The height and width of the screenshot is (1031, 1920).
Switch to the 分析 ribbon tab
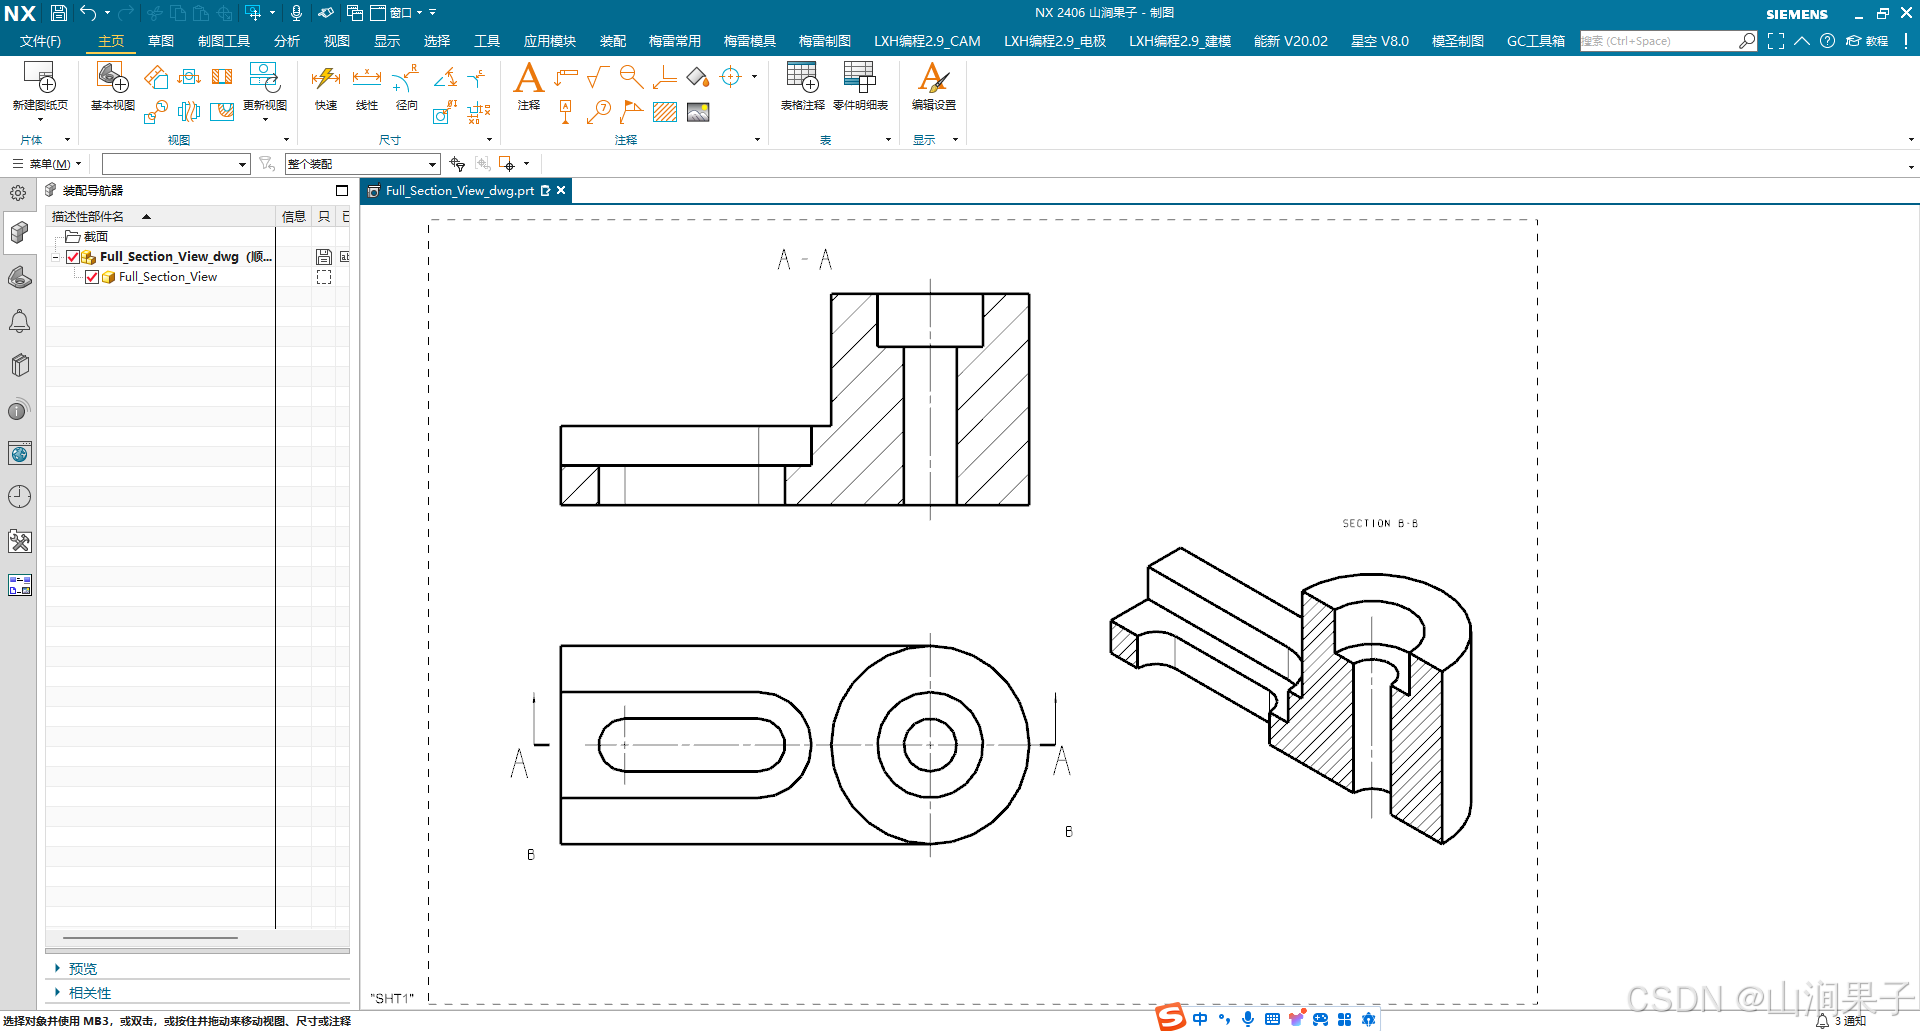coord(286,41)
